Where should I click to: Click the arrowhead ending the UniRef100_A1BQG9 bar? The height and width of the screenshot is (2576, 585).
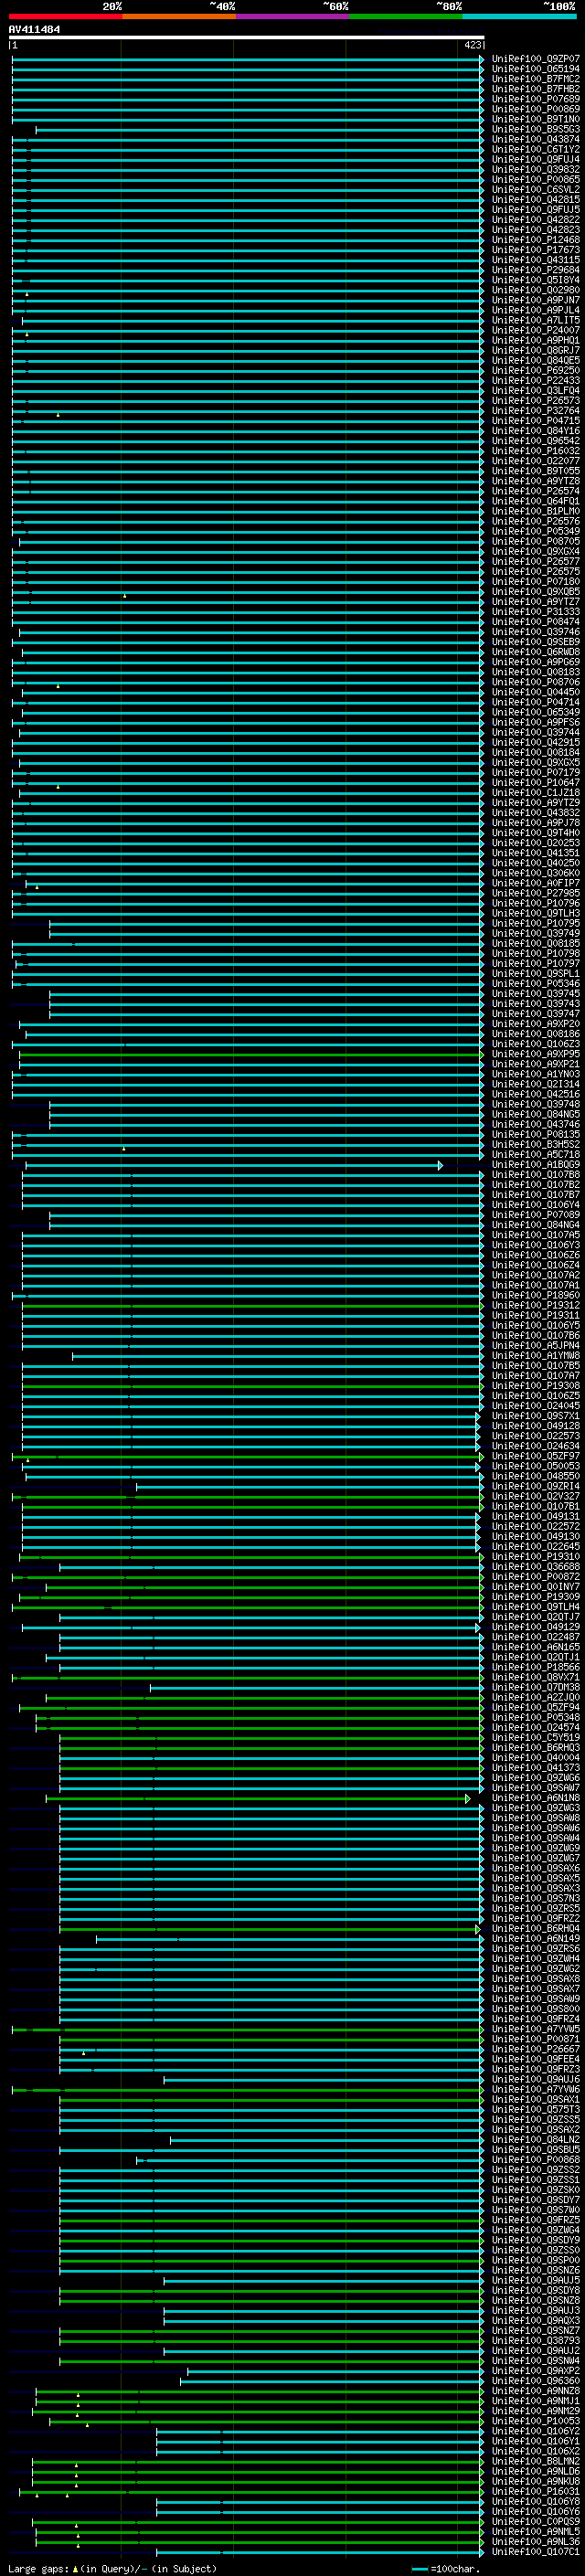440,1165
